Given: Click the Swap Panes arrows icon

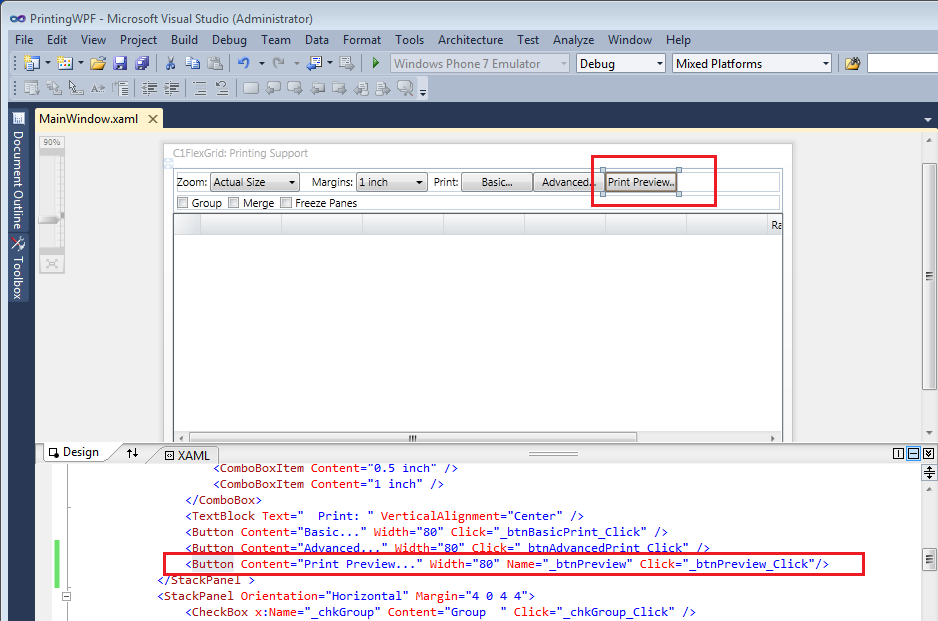Looking at the screenshot, I should 132,453.
